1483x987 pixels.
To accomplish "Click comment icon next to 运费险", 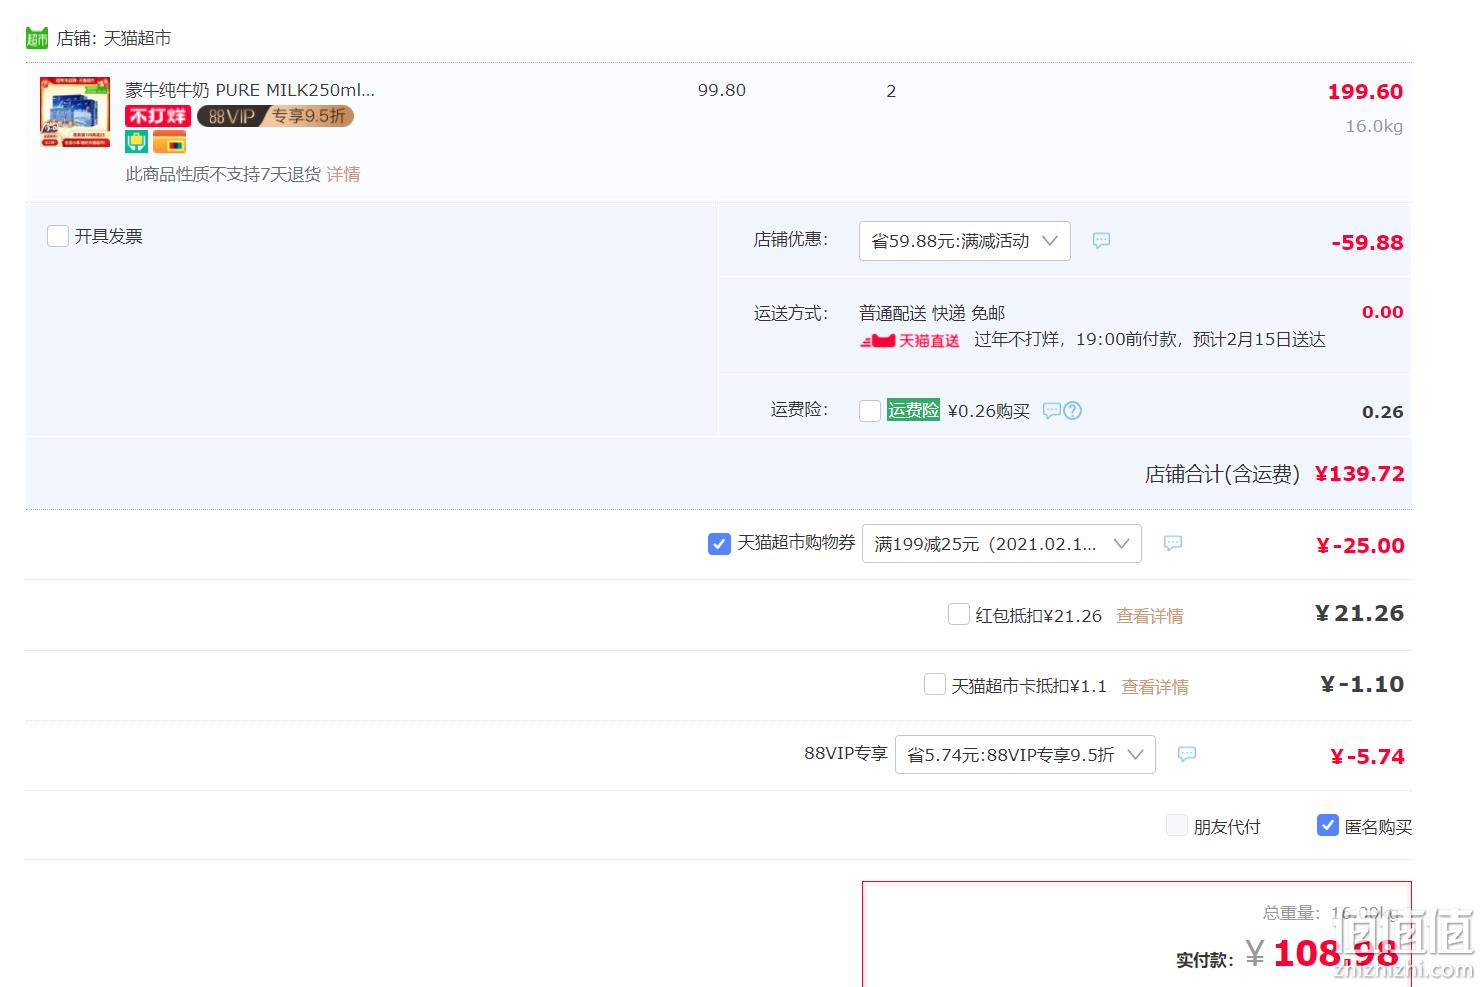I will click(x=1051, y=411).
